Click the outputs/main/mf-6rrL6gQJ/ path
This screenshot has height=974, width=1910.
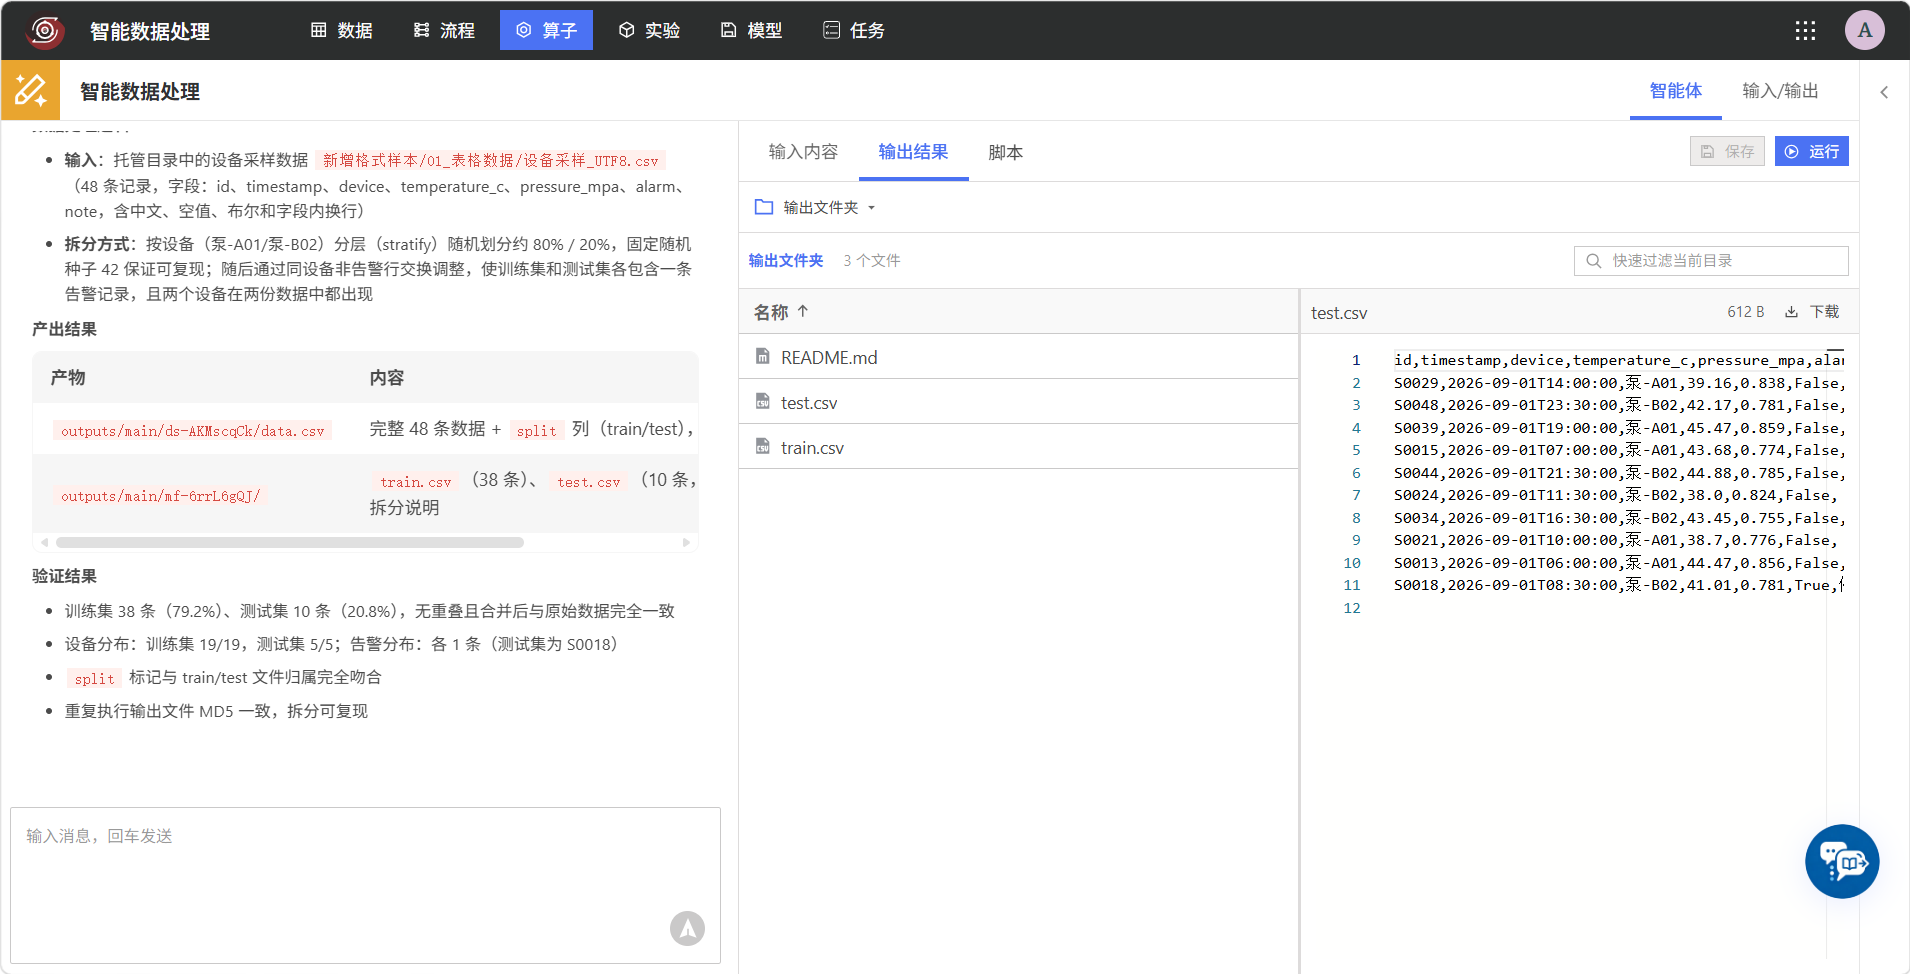coord(160,496)
